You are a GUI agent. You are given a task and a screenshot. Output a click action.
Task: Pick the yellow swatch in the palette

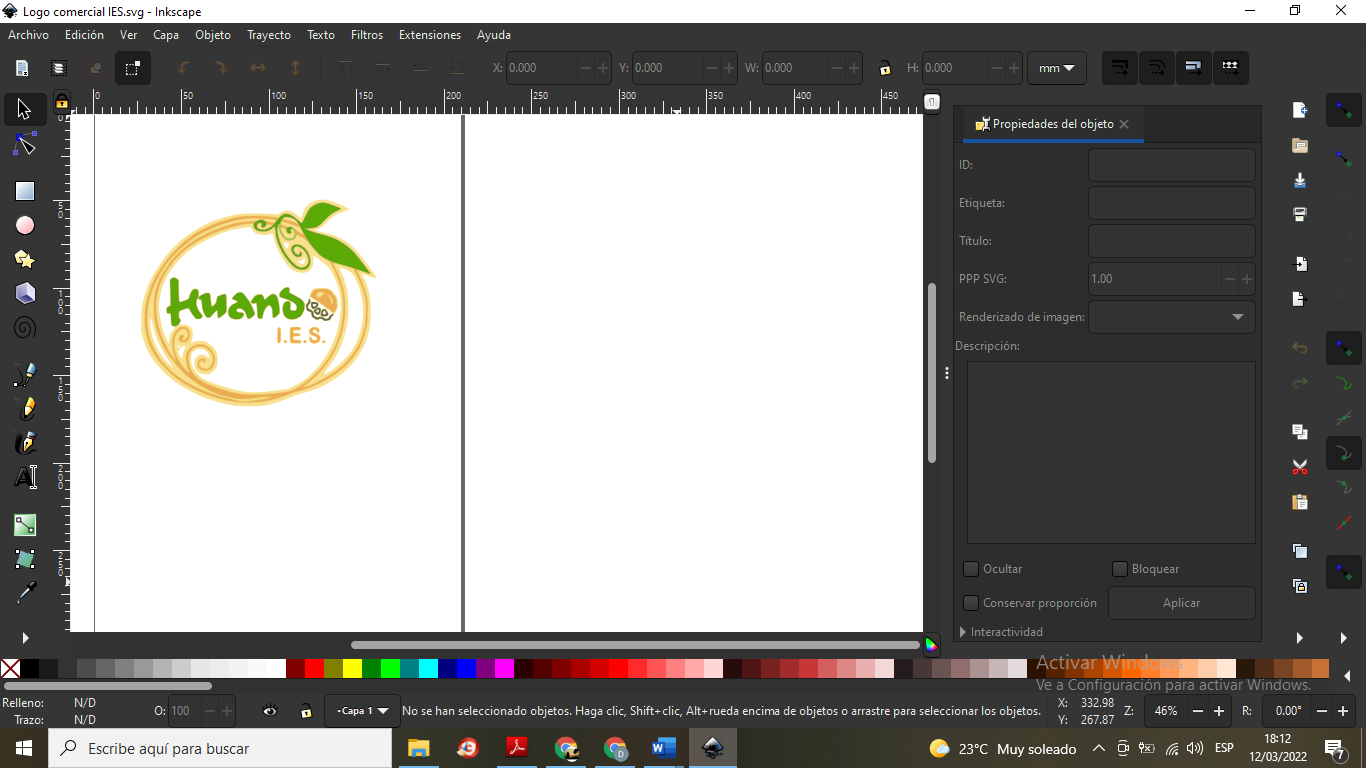352,668
